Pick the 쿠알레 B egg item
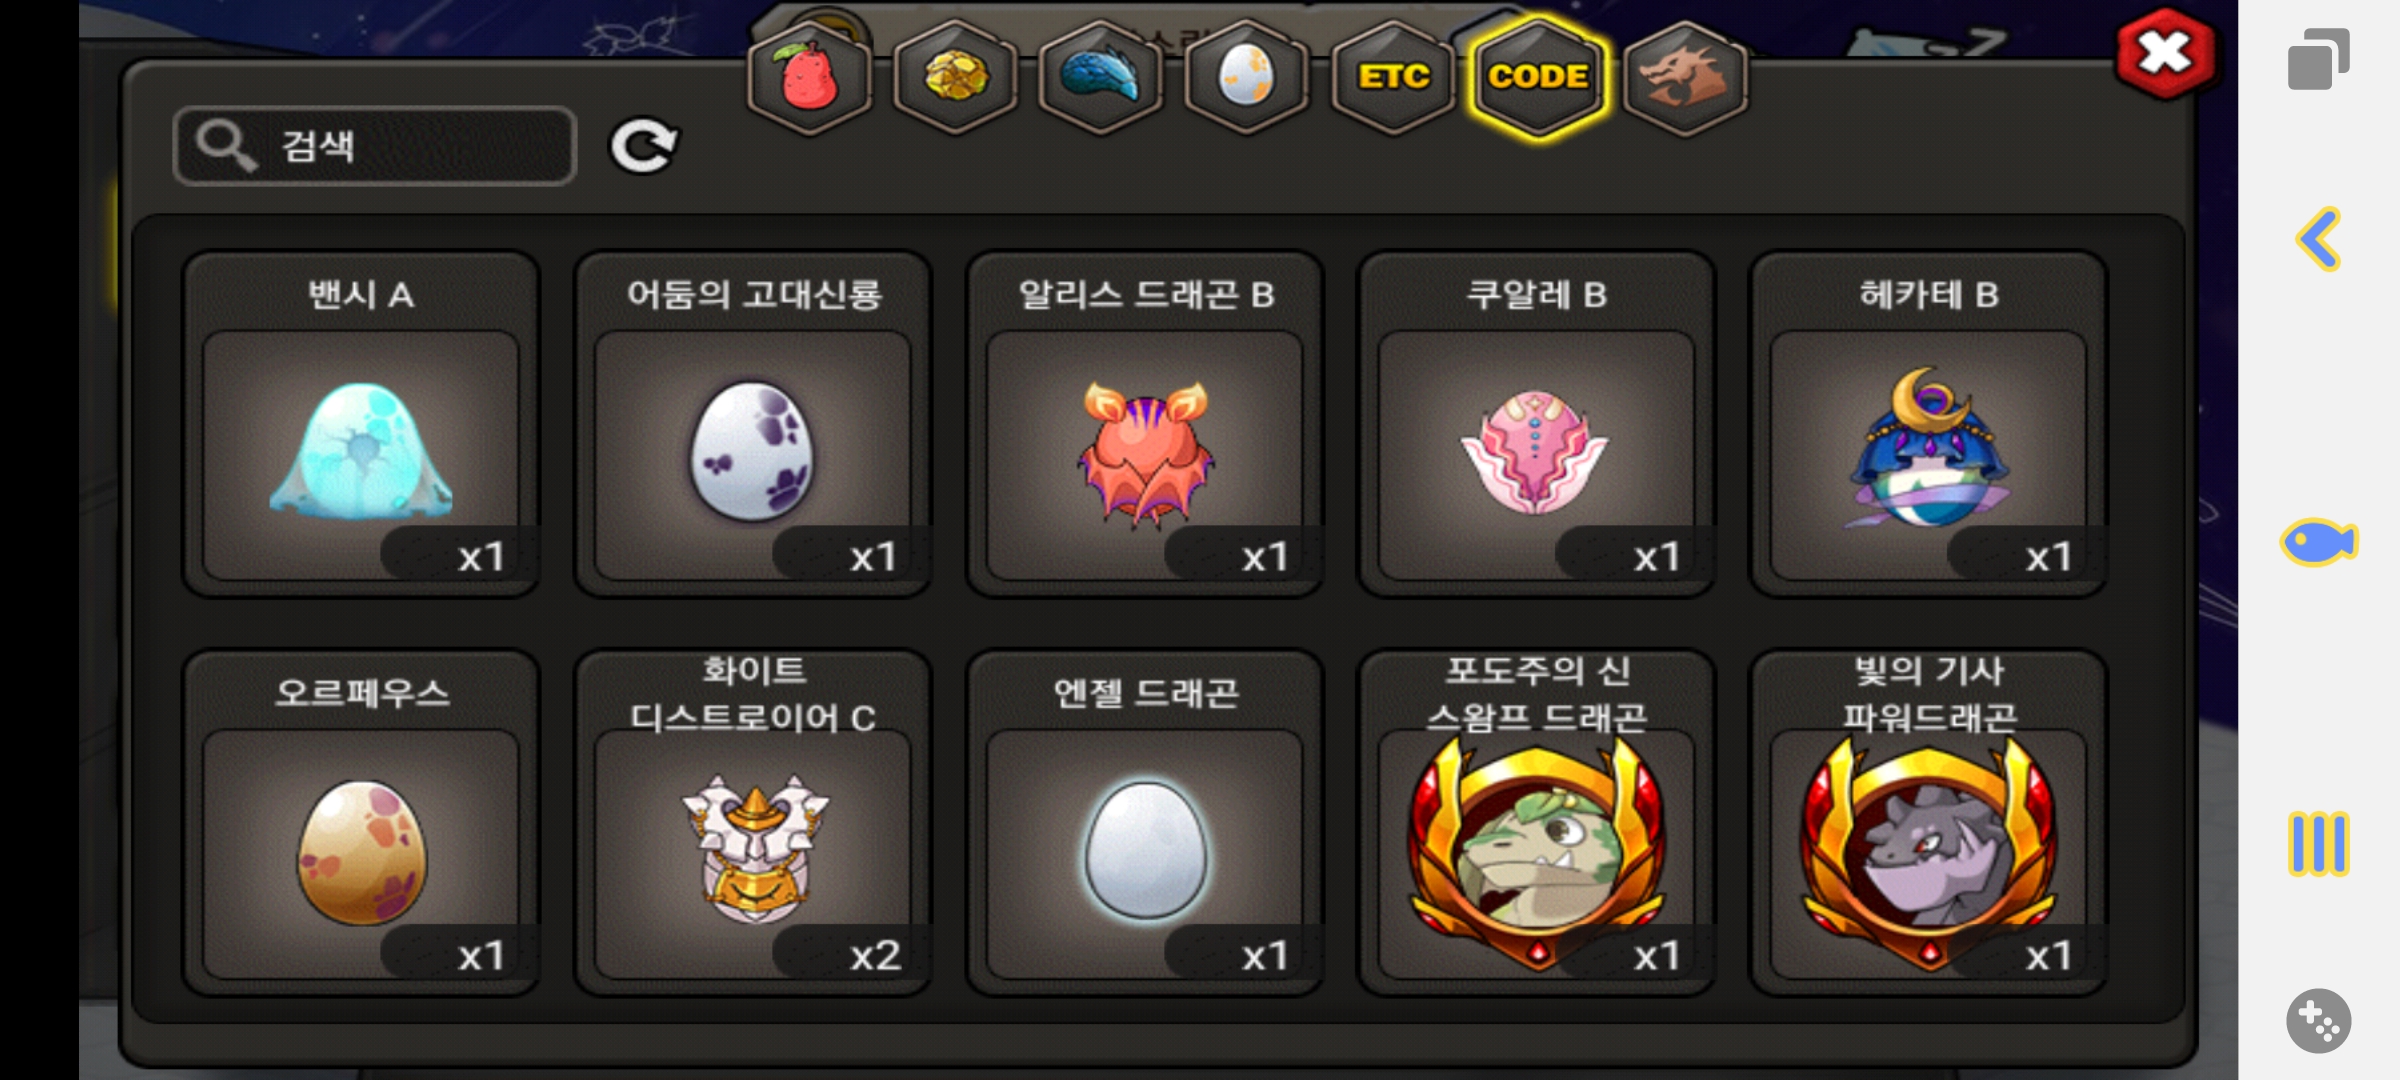The image size is (2400, 1080). click(1537, 424)
